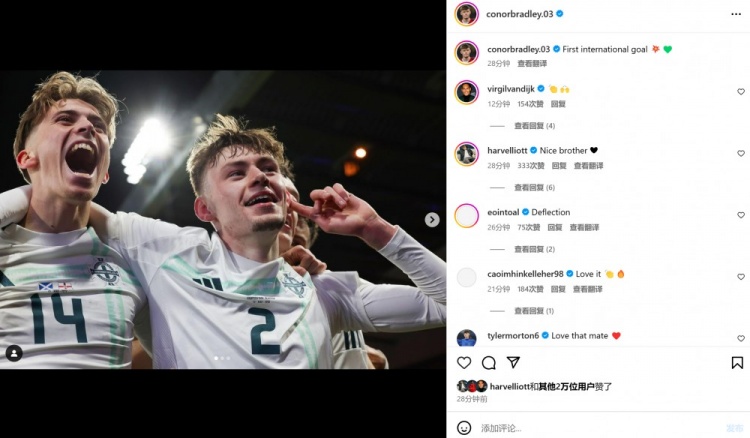Like virgilvandijk's comment

(741, 92)
